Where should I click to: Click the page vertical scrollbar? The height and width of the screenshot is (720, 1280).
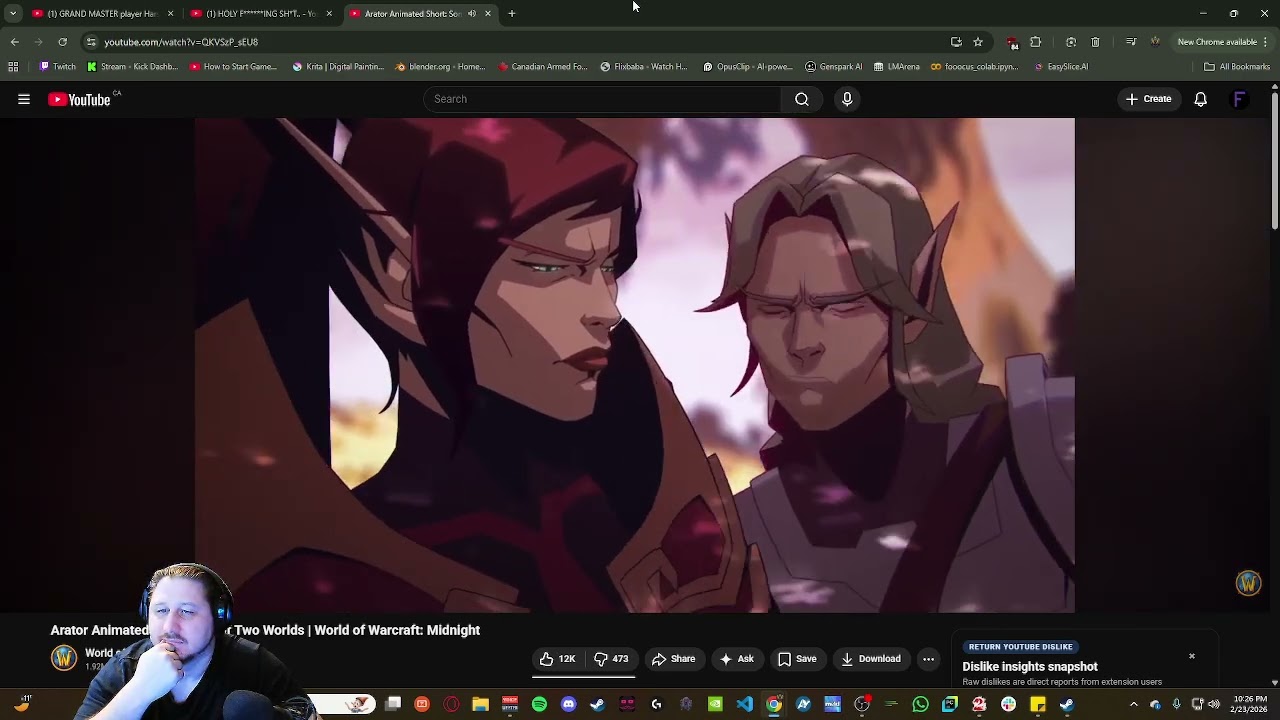click(1274, 160)
